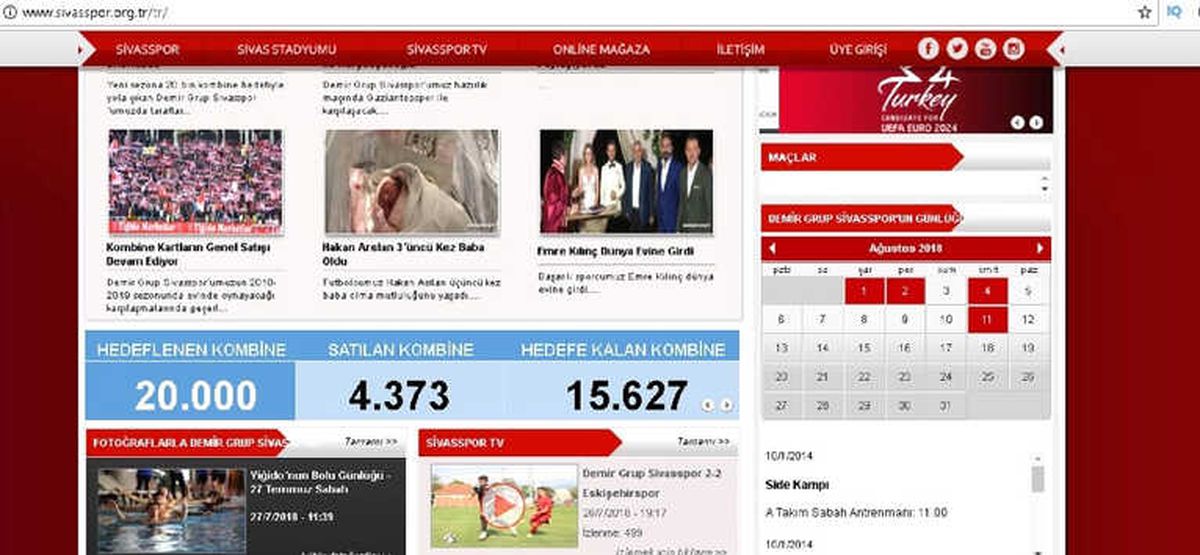Open the Instagram icon in header
Viewport: 1200px width, 555px height.
(x=1014, y=48)
